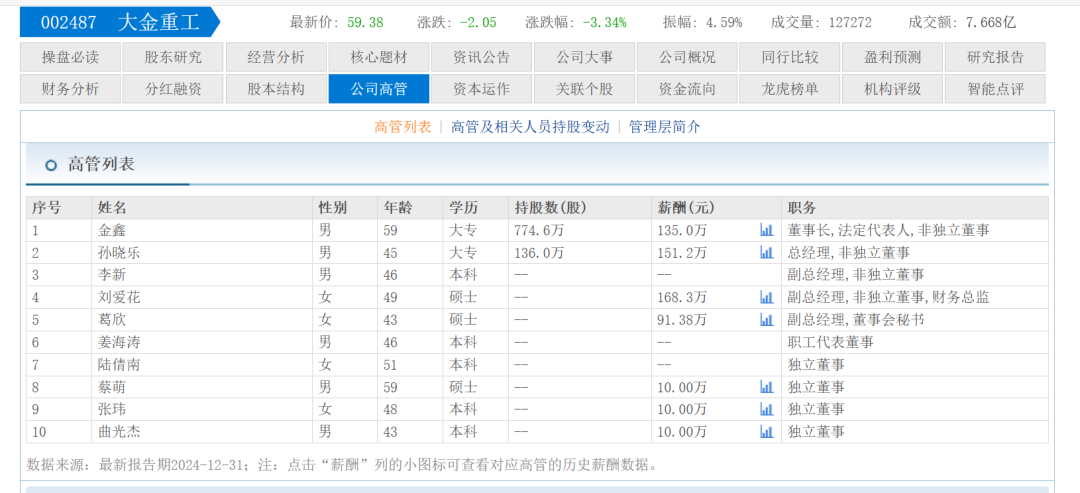Click salary value 91.38万
Viewport: 1080px width, 493px height.
click(682, 319)
